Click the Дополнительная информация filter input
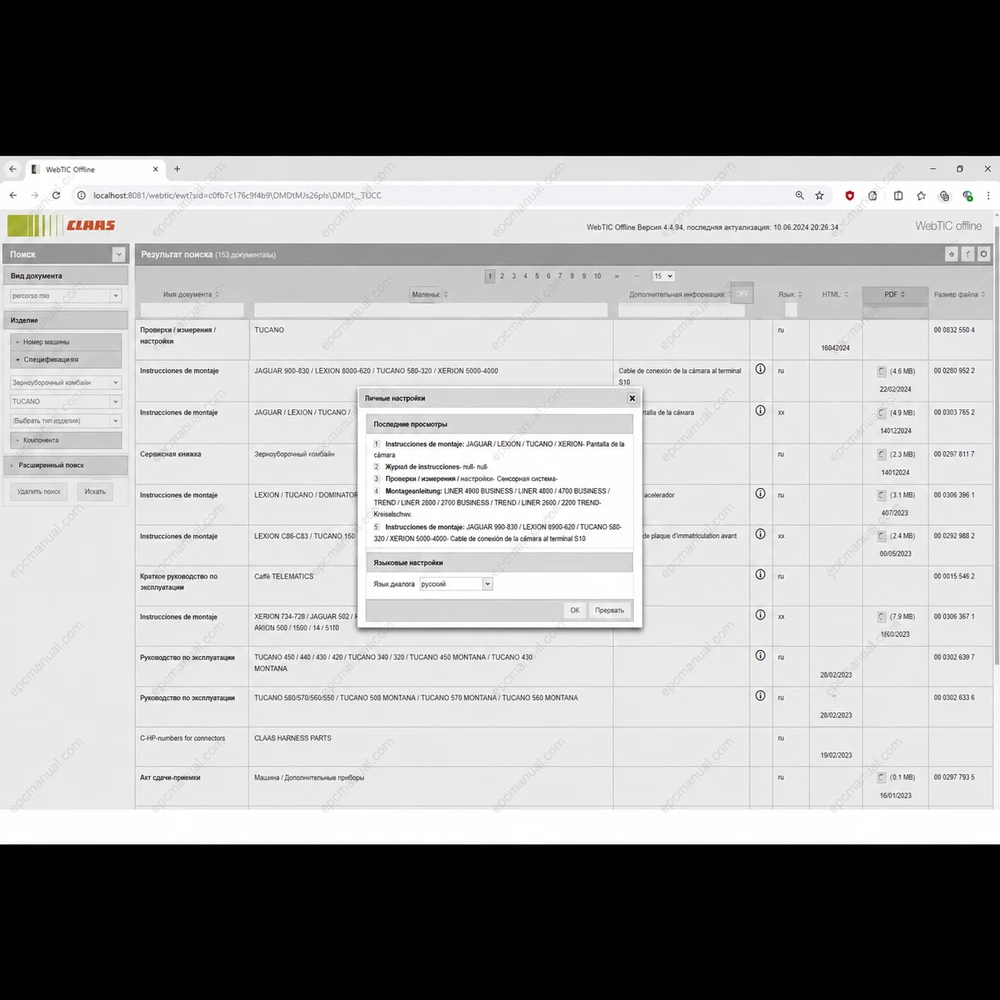Image resolution: width=1000 pixels, height=1000 pixels. pos(681,310)
